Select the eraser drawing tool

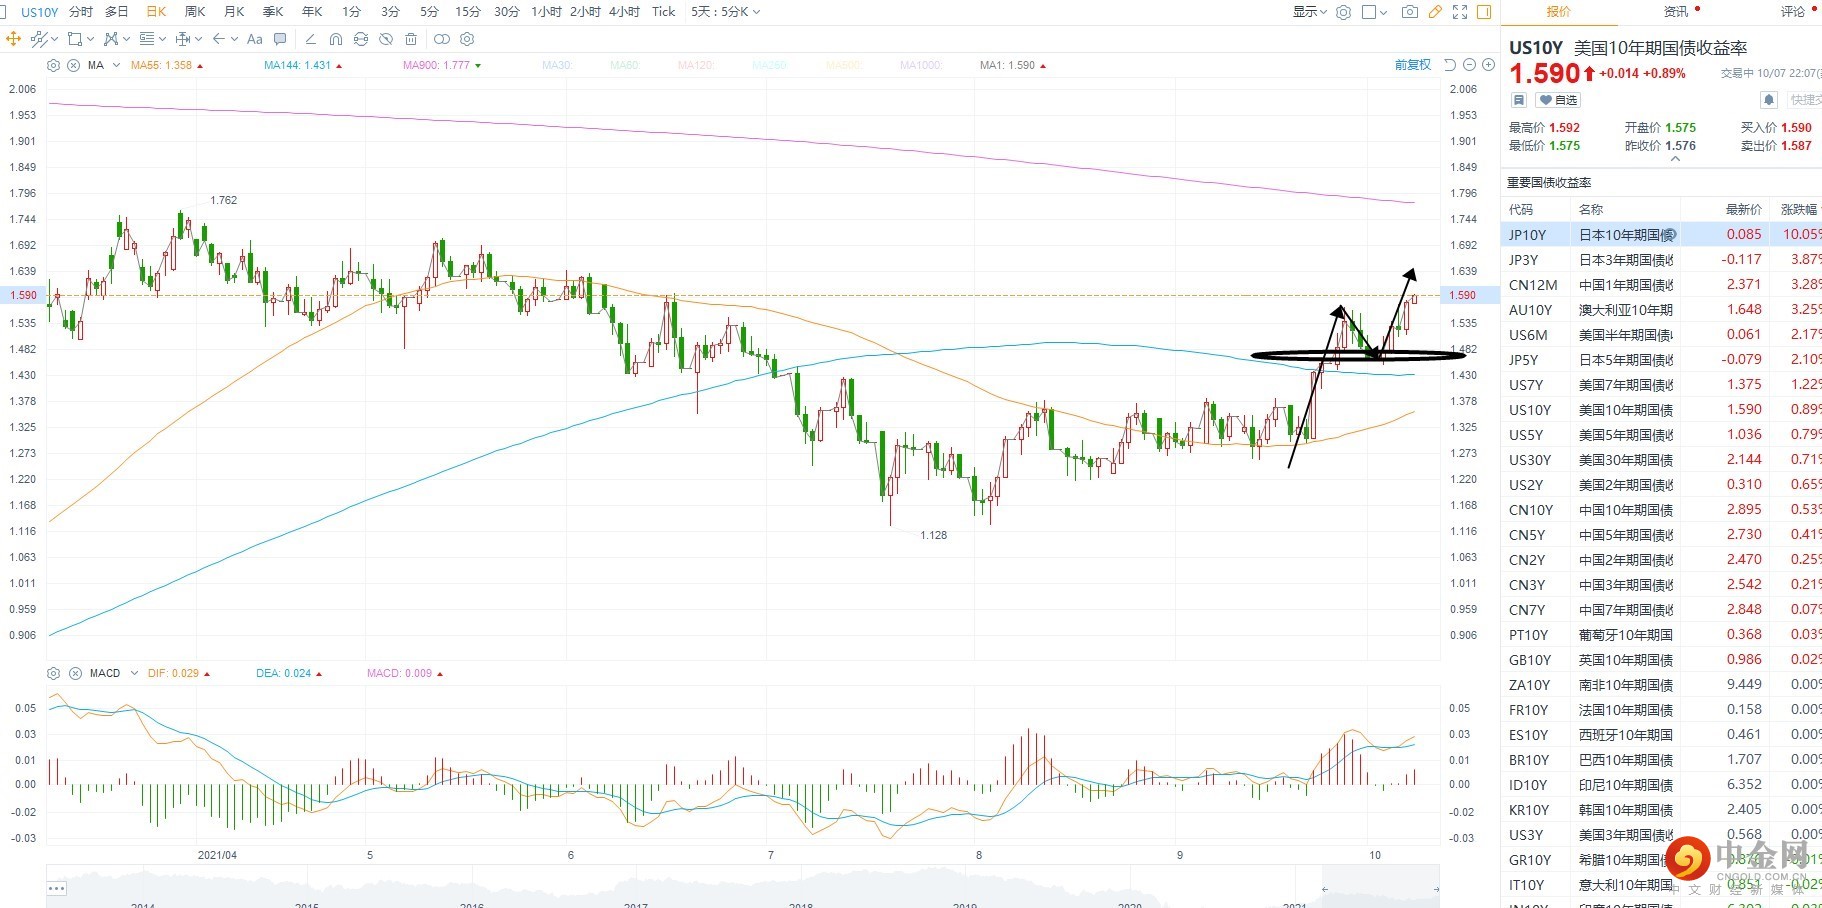pos(310,39)
